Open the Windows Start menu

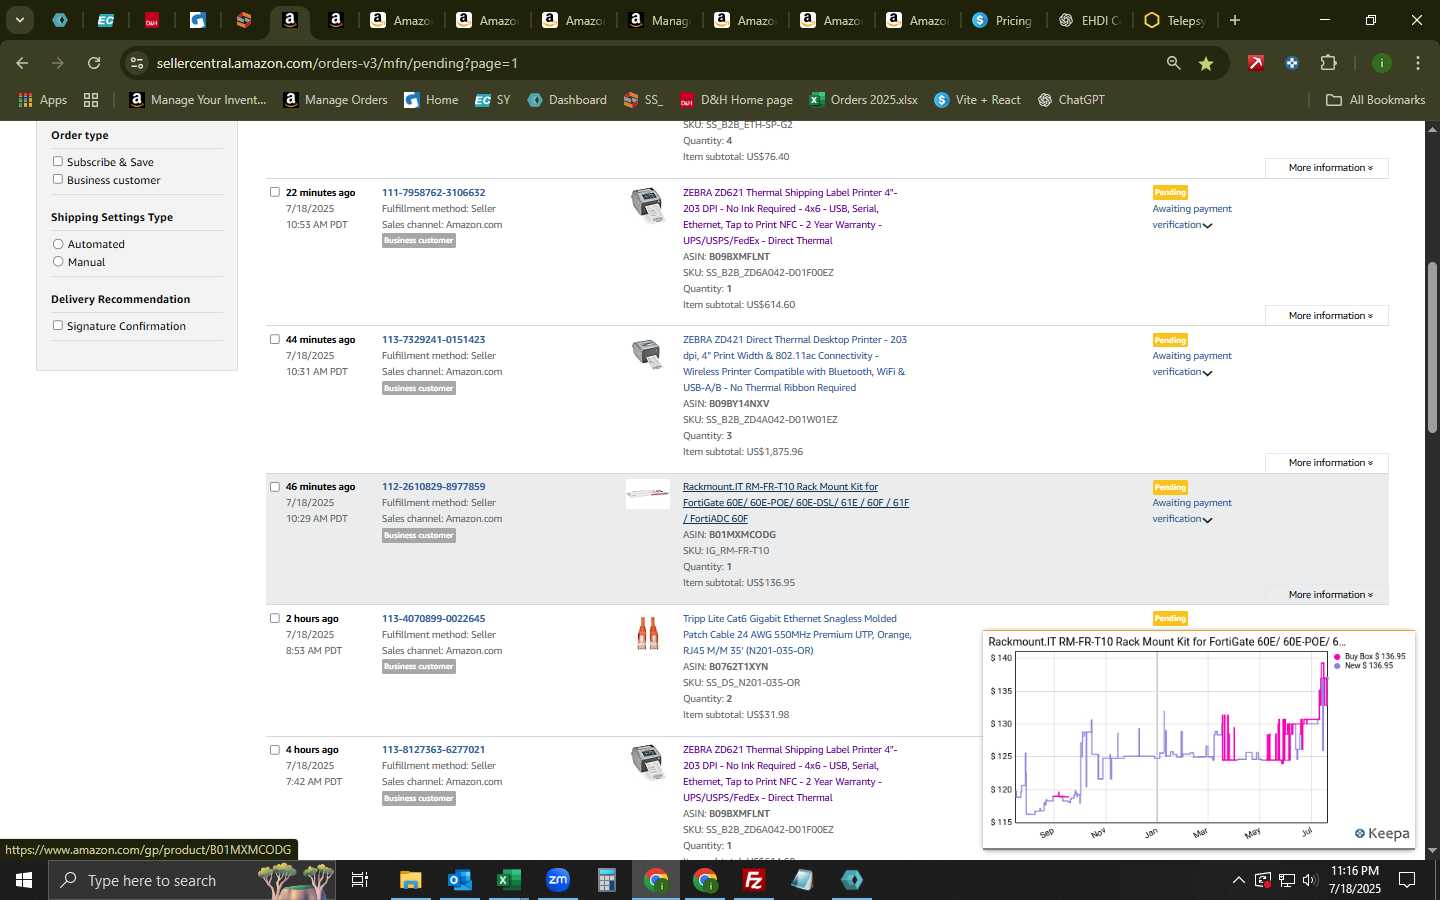coord(24,880)
